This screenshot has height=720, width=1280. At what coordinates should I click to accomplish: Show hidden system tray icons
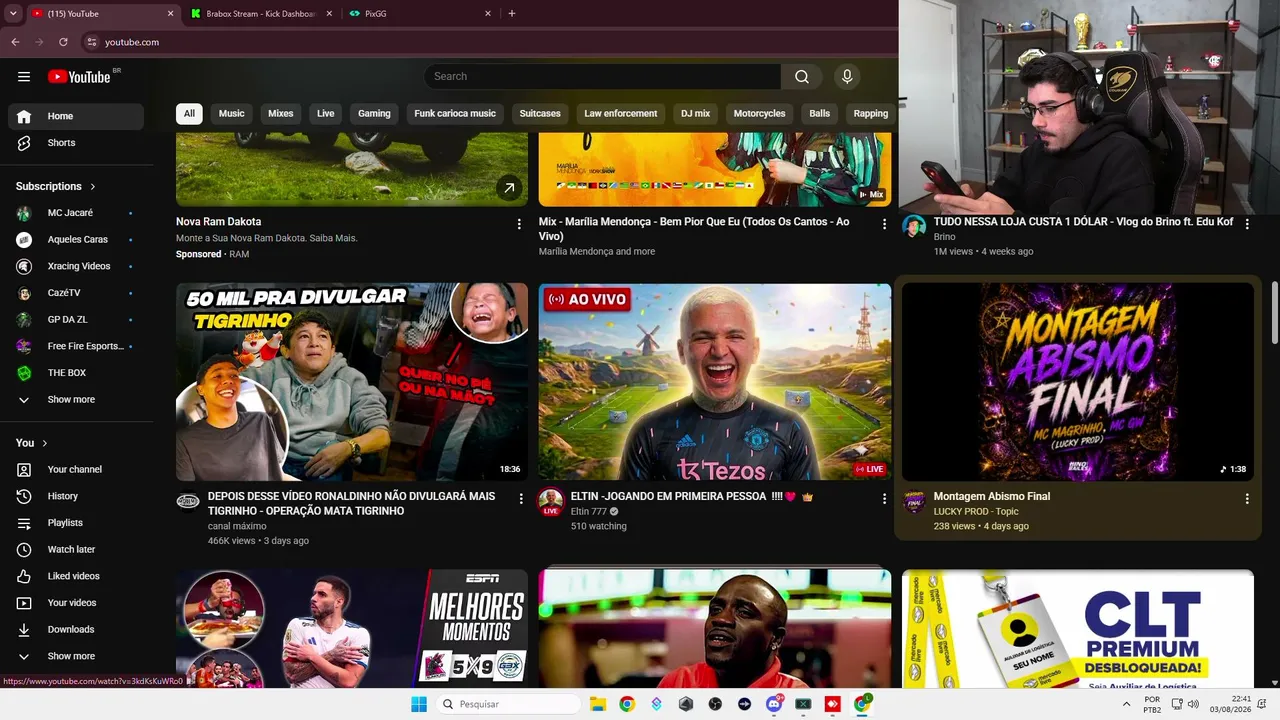pos(1127,704)
